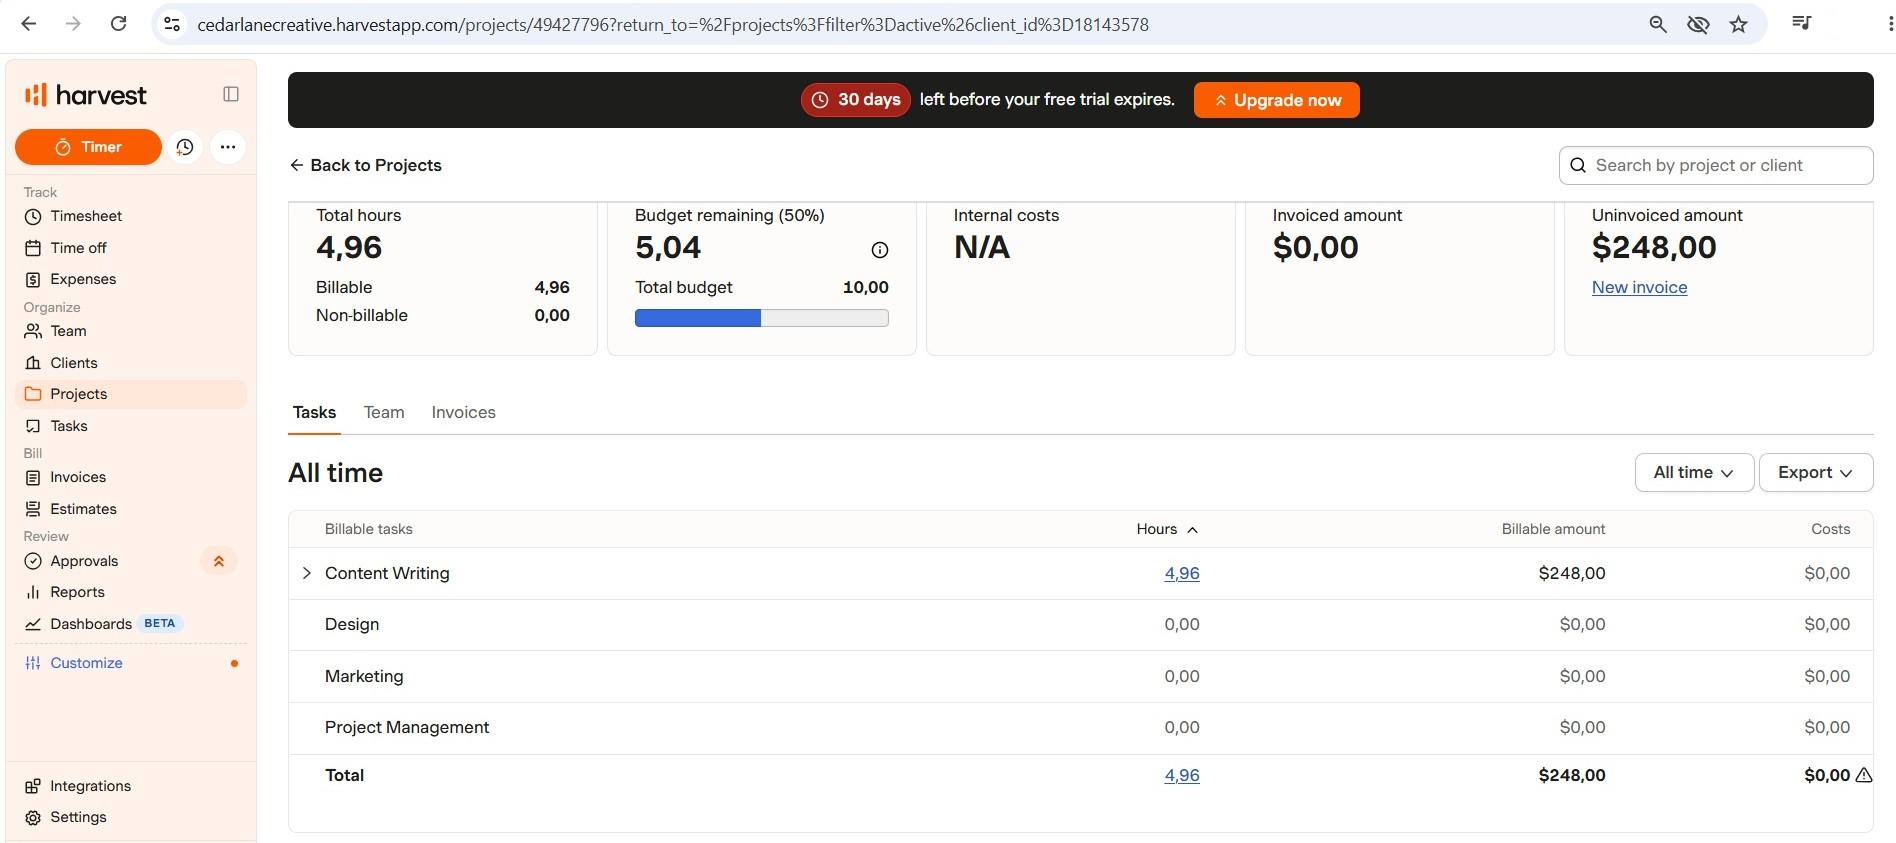Open Content Writing 4,96 hours link
This screenshot has width=1896, height=843.
tap(1182, 573)
